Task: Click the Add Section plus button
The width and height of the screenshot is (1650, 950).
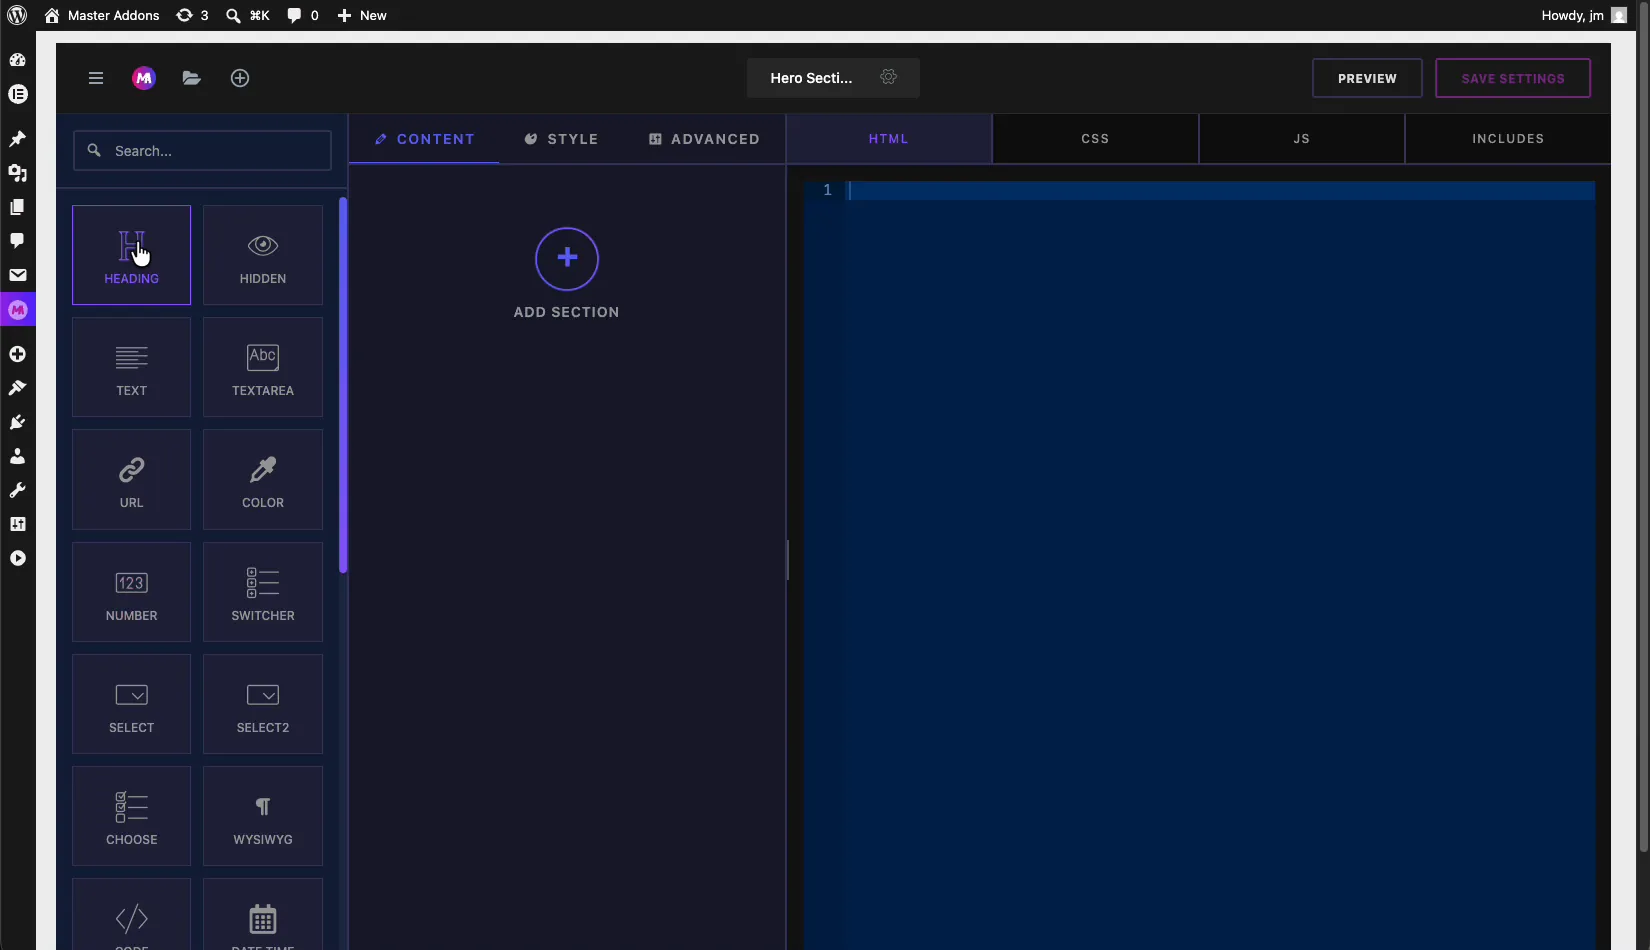Action: click(x=567, y=258)
